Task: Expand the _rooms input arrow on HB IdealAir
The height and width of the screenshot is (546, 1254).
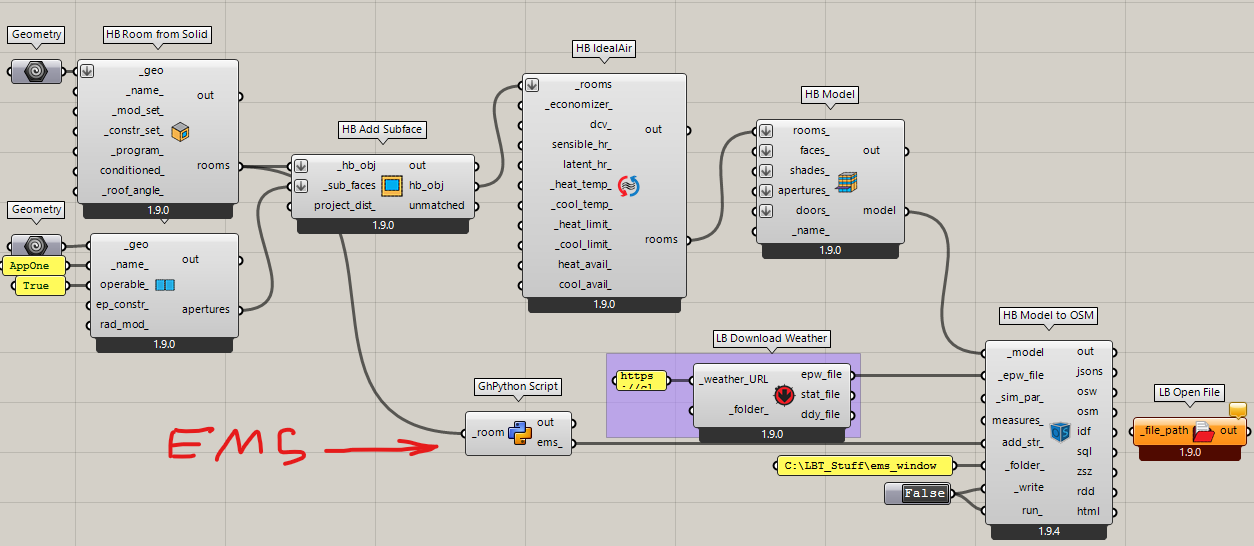Action: [x=532, y=85]
